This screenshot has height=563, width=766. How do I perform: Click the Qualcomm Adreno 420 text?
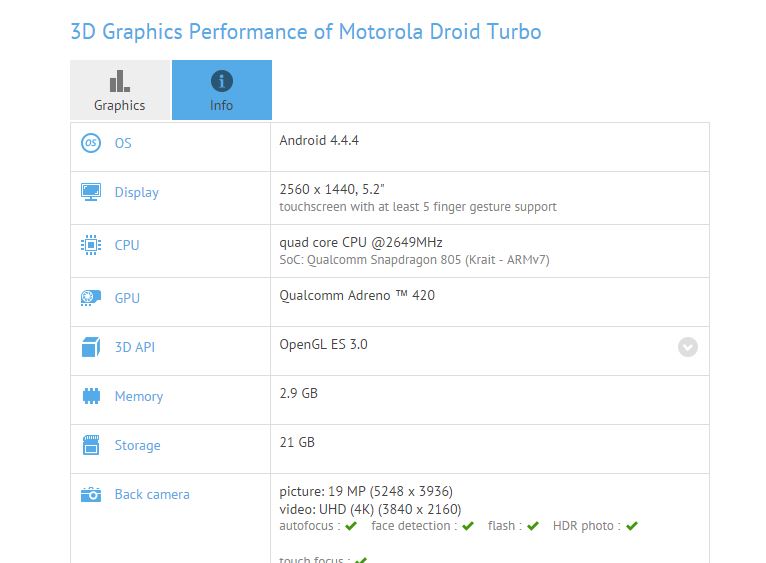pyautogui.click(x=357, y=295)
